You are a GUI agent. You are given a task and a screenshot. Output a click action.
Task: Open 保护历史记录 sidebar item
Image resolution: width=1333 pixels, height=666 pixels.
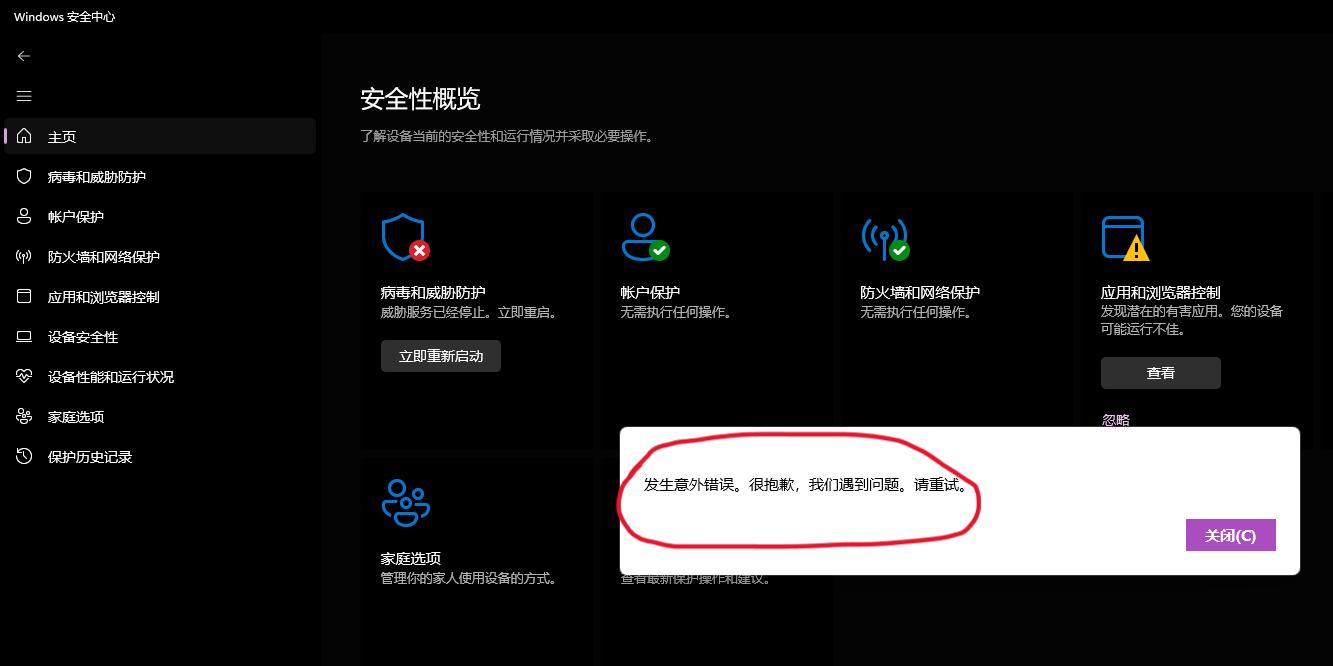[160, 456]
